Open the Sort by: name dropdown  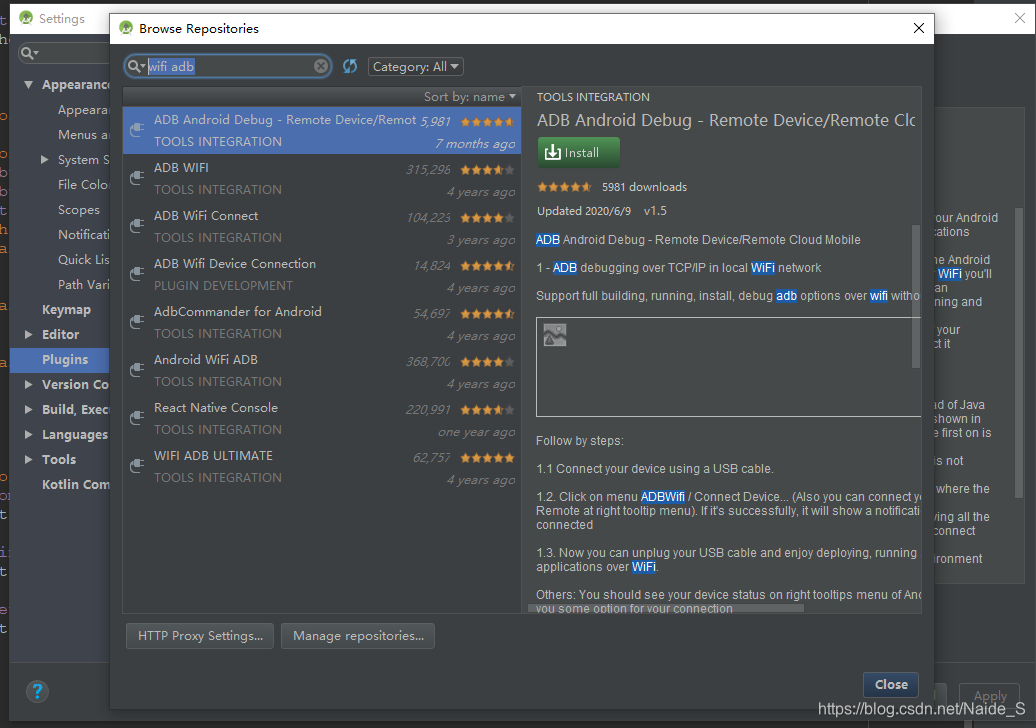point(470,97)
